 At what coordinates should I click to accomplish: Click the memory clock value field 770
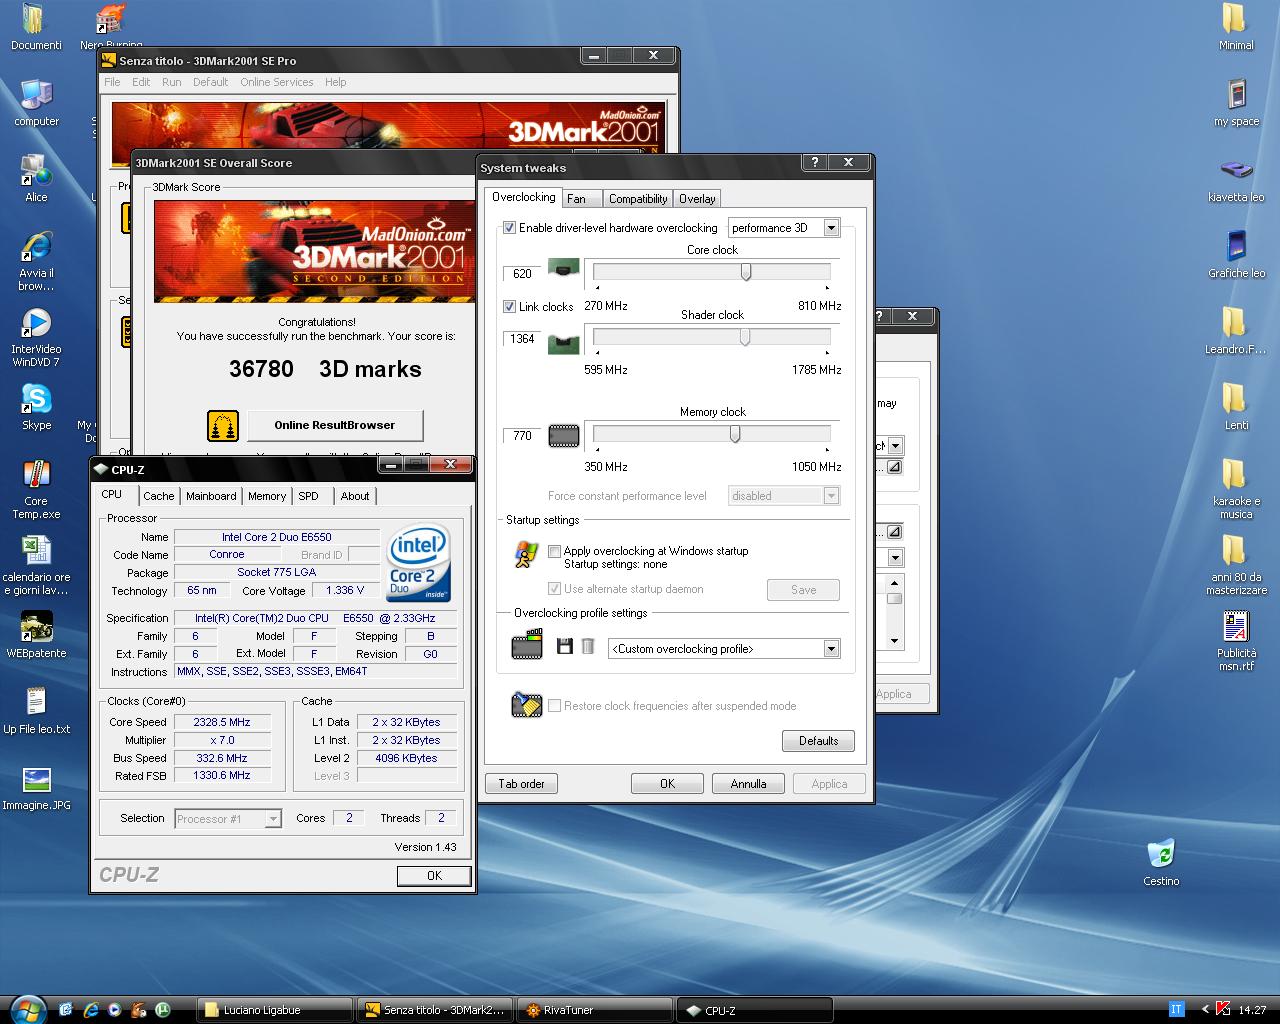click(x=522, y=436)
